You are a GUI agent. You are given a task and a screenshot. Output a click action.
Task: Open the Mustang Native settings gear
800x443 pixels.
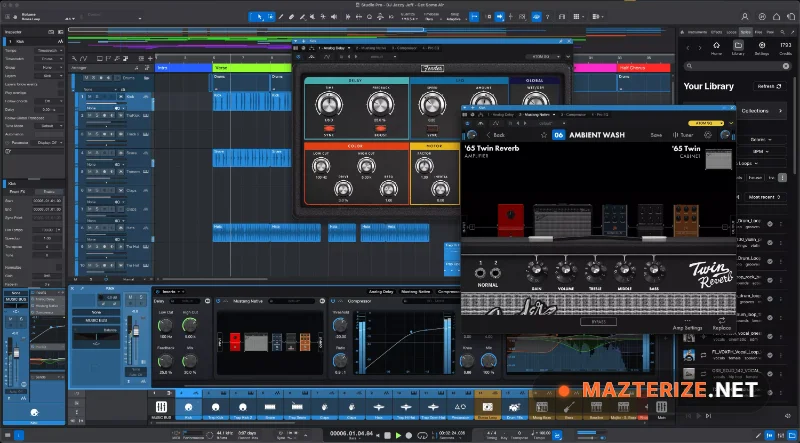[708, 135]
